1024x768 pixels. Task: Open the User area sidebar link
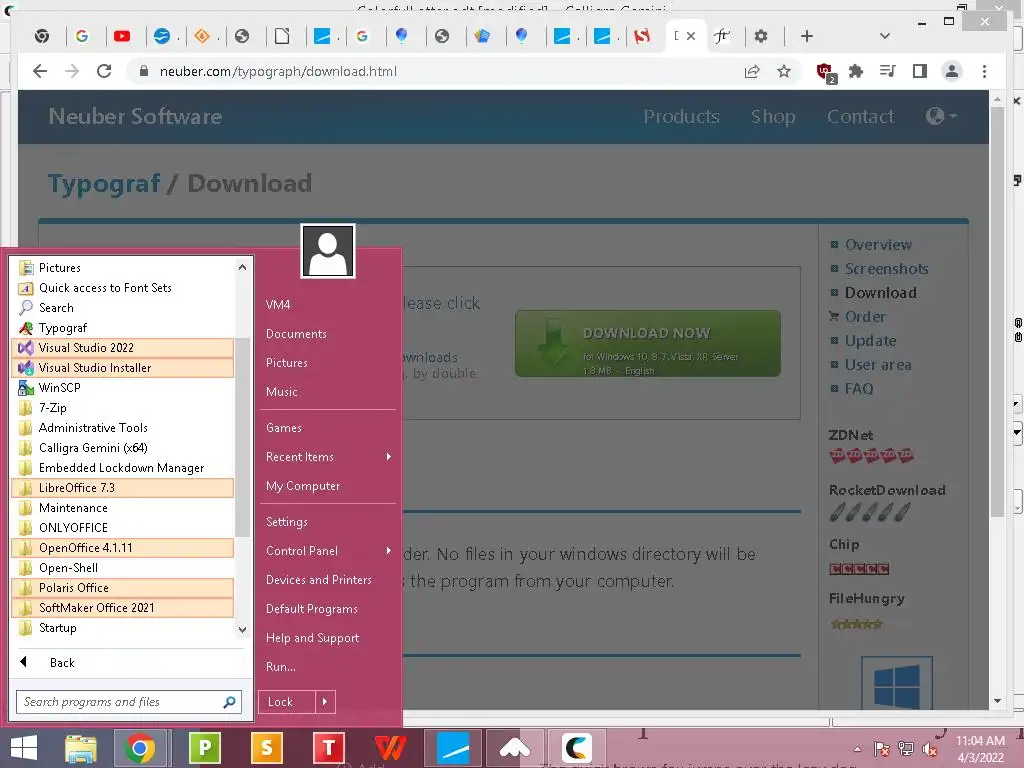(x=878, y=364)
